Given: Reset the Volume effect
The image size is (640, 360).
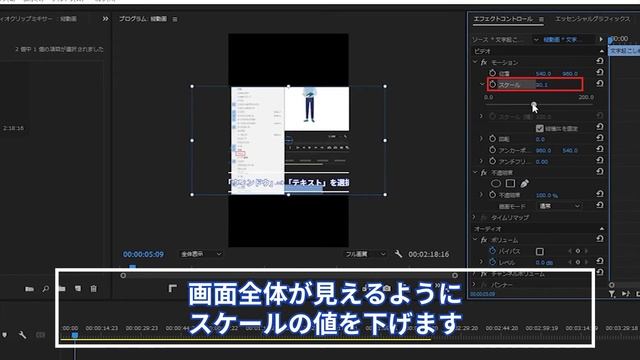Looking at the screenshot, I should [600, 239].
